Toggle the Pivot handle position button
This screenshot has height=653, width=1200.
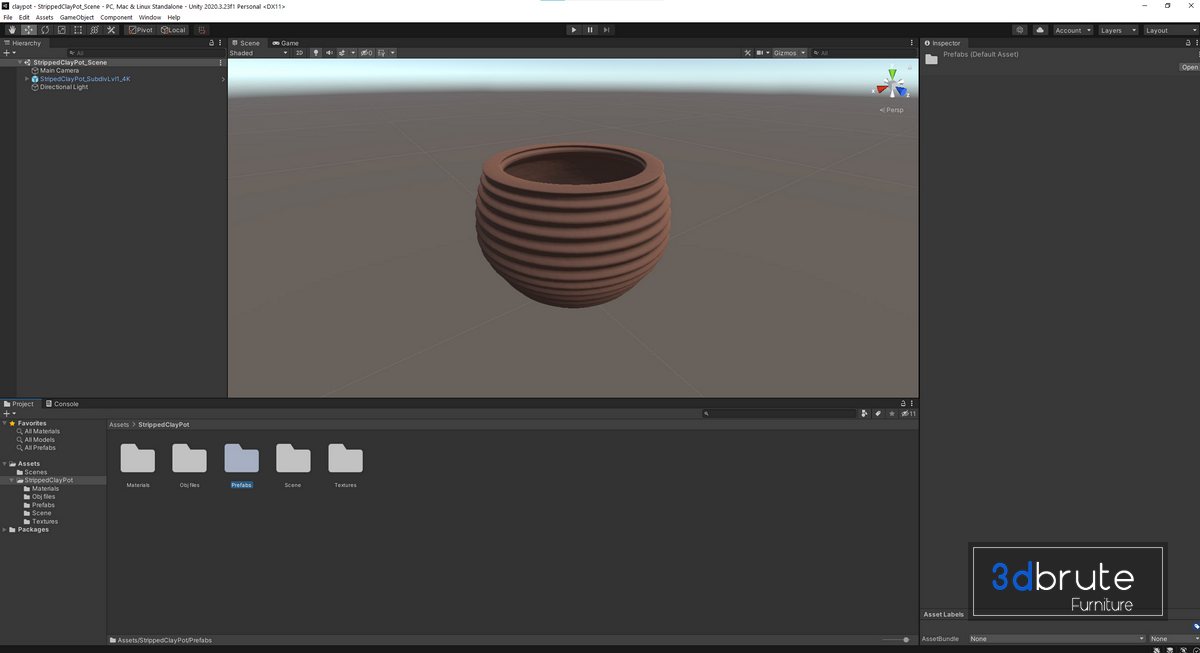pyautogui.click(x=140, y=30)
